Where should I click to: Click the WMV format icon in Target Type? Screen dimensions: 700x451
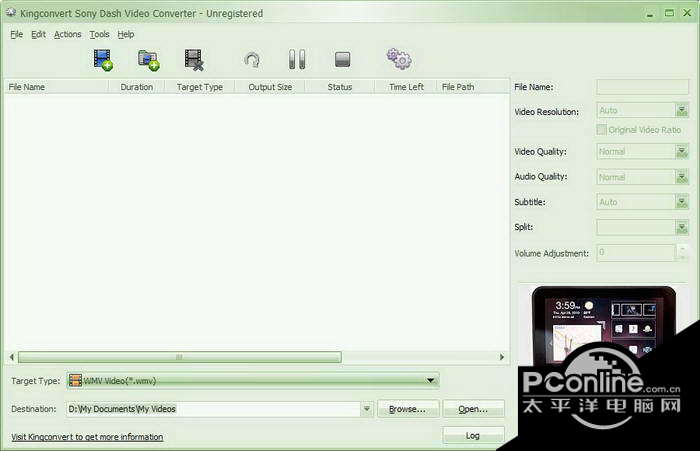coord(75,380)
